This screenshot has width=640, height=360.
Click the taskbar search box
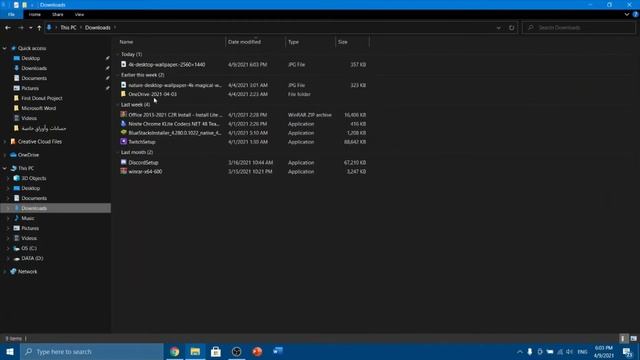pos(92,351)
